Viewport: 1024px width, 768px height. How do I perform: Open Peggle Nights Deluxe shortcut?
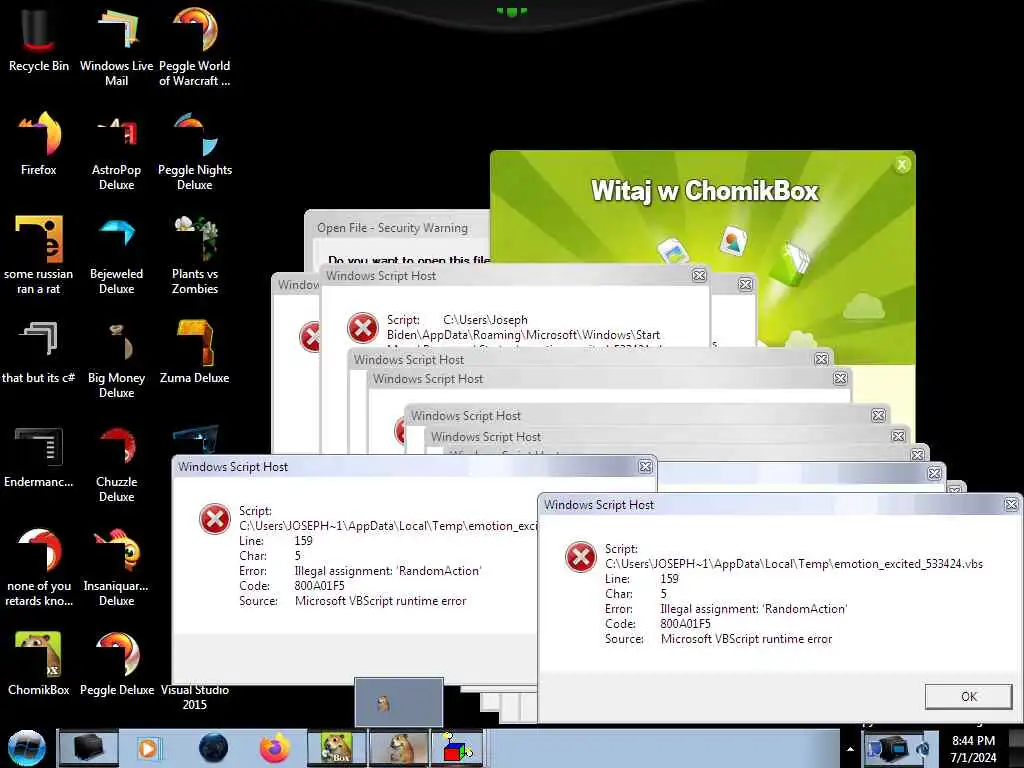[x=195, y=150]
